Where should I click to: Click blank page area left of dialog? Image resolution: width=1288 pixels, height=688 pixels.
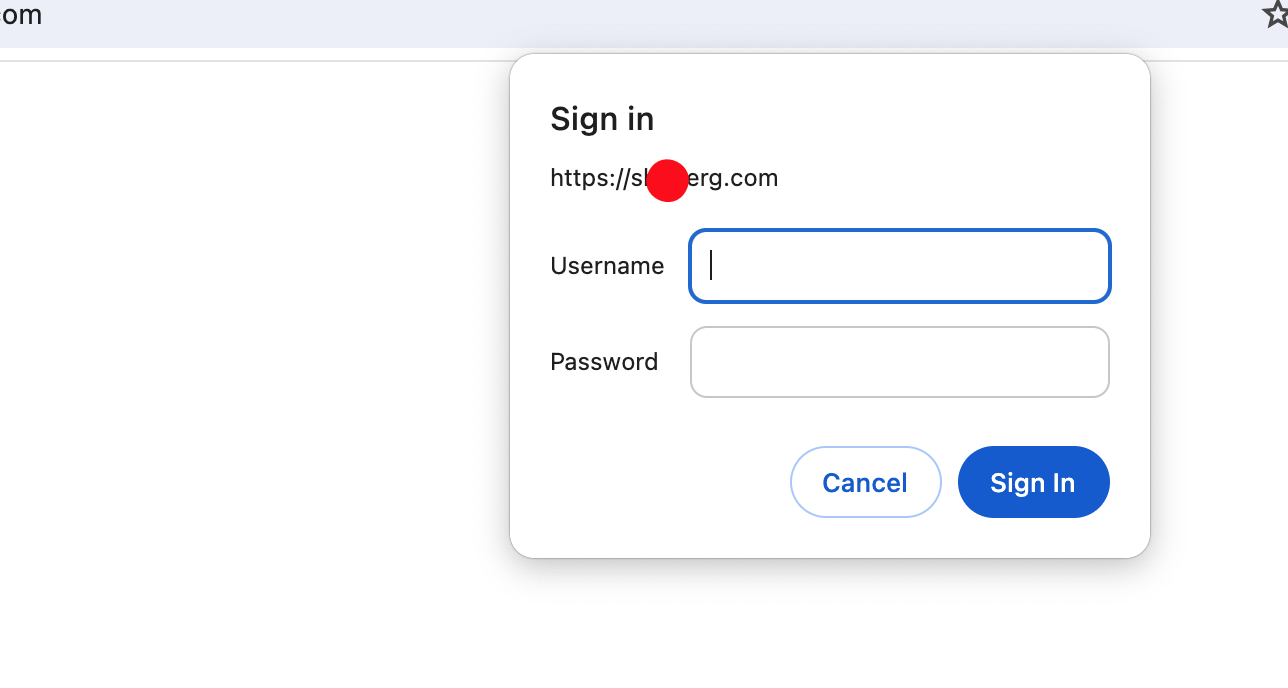[250, 350]
